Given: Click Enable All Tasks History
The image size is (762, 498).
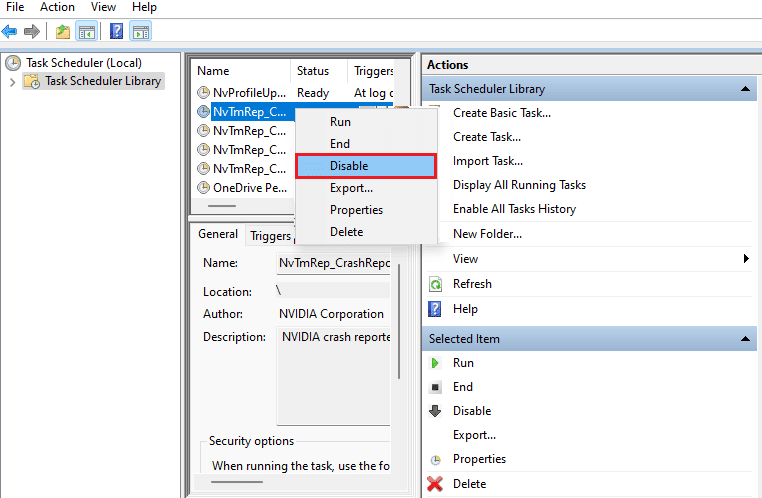Looking at the screenshot, I should (x=514, y=209).
